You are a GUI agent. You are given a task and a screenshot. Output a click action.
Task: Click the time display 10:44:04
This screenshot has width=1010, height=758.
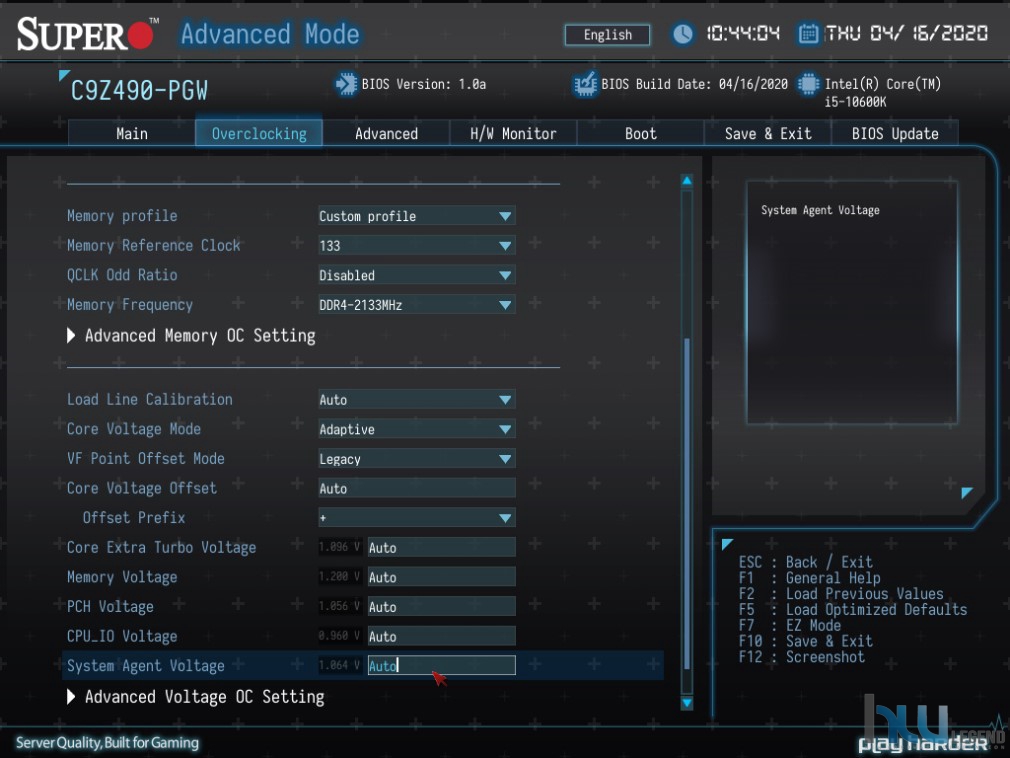[x=743, y=33]
